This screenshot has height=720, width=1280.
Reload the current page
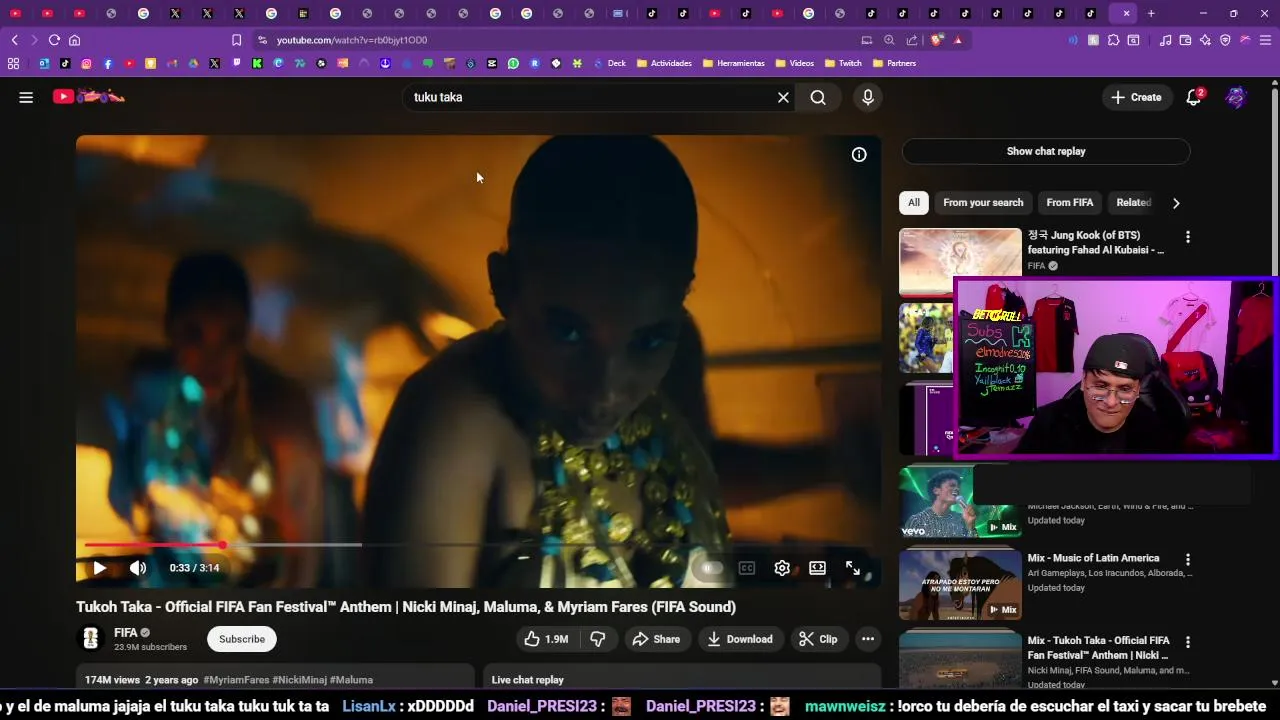point(54,40)
